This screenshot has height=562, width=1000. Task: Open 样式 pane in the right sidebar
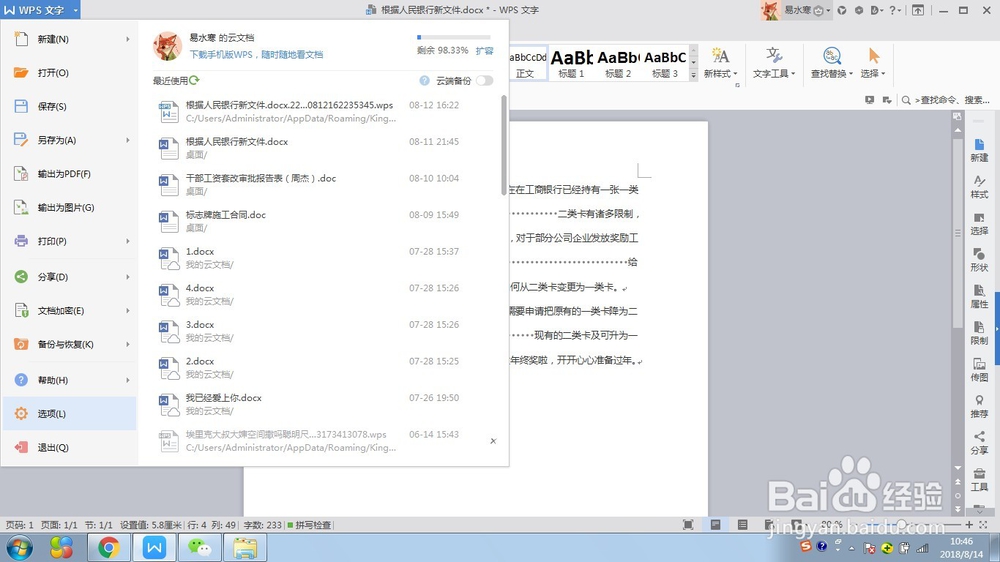[980, 187]
